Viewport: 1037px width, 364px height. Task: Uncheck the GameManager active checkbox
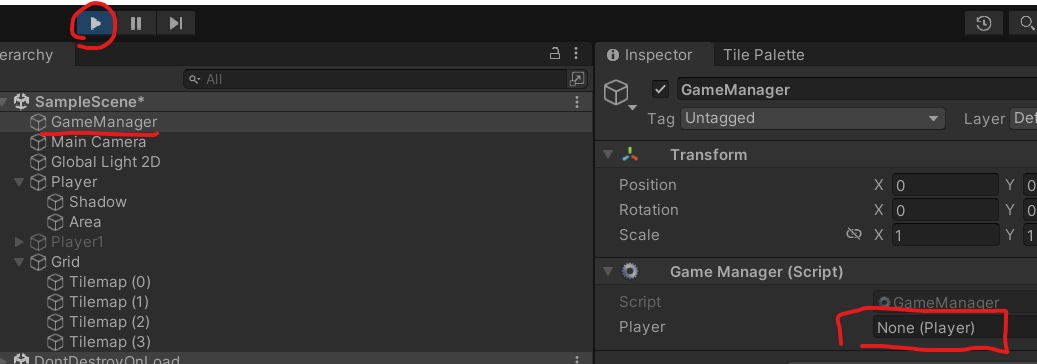click(660, 89)
